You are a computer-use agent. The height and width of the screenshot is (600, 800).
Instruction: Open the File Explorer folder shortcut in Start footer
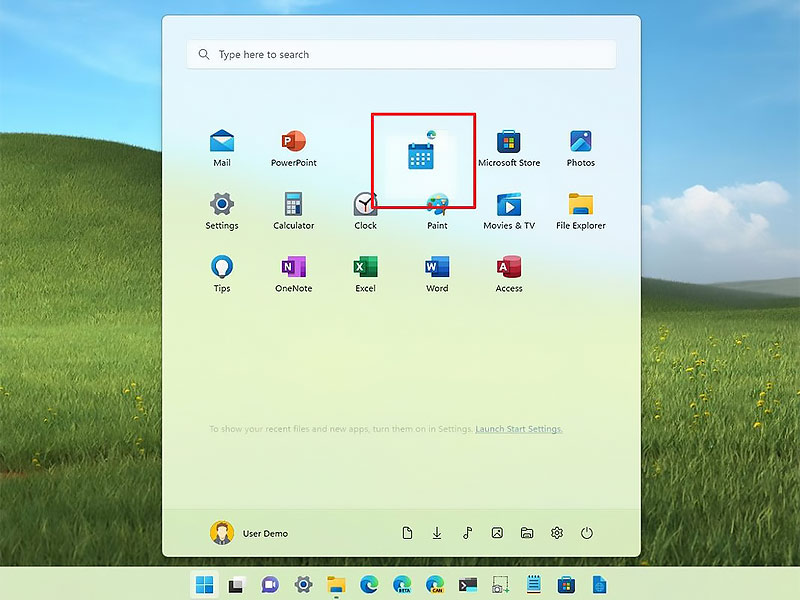coord(527,533)
